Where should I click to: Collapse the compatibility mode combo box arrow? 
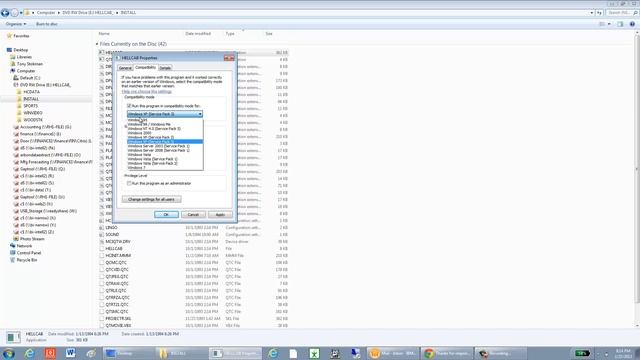point(200,114)
